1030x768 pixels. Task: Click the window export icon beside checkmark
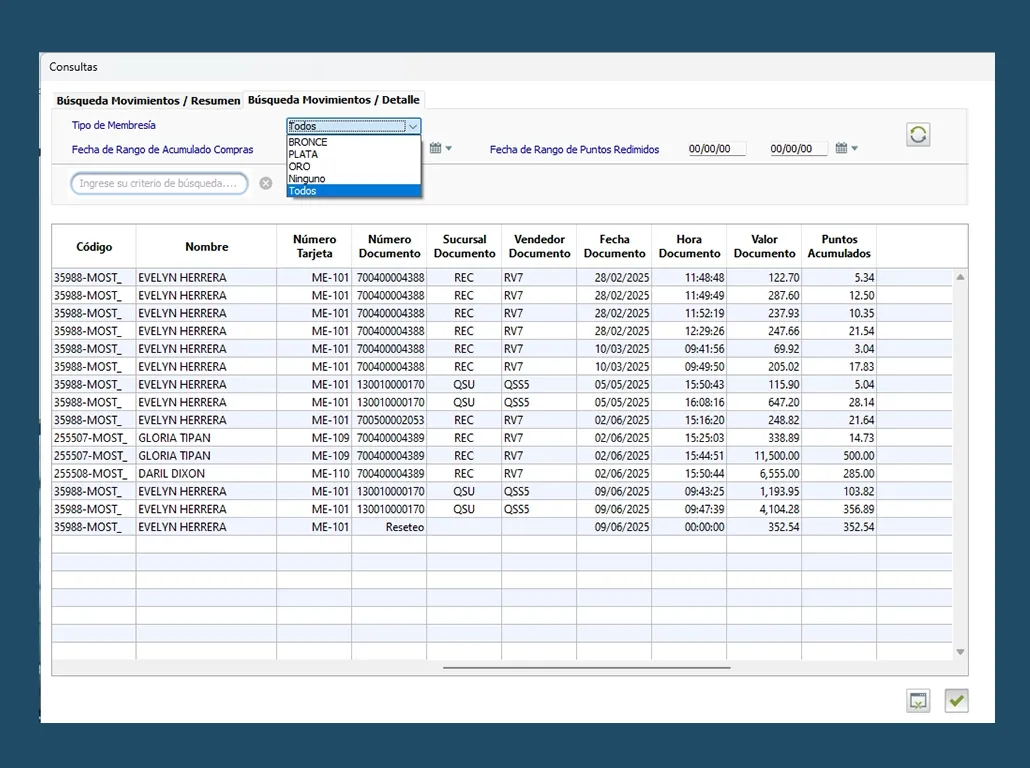pyautogui.click(x=918, y=701)
